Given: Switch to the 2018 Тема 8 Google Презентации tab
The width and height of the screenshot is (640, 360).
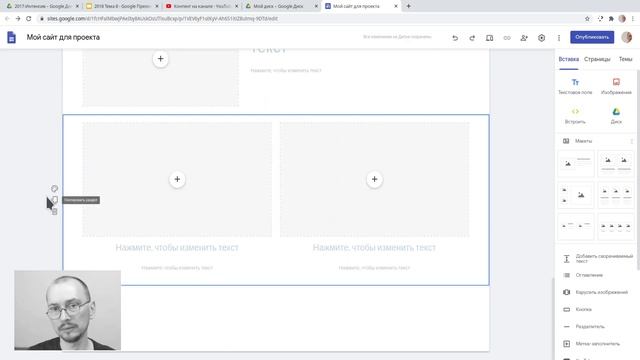Looking at the screenshot, I should [122, 6].
